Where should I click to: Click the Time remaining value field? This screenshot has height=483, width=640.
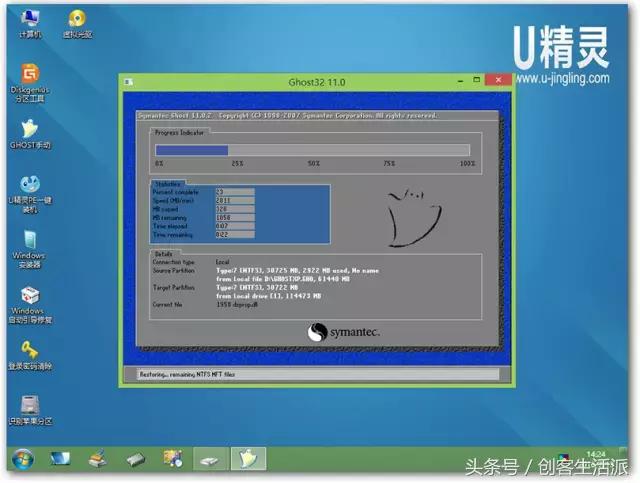pos(235,234)
